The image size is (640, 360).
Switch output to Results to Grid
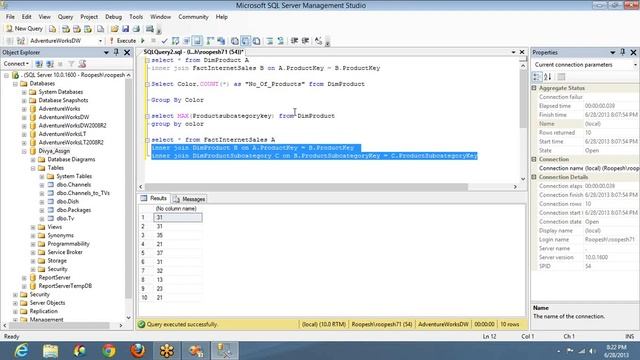245,41
